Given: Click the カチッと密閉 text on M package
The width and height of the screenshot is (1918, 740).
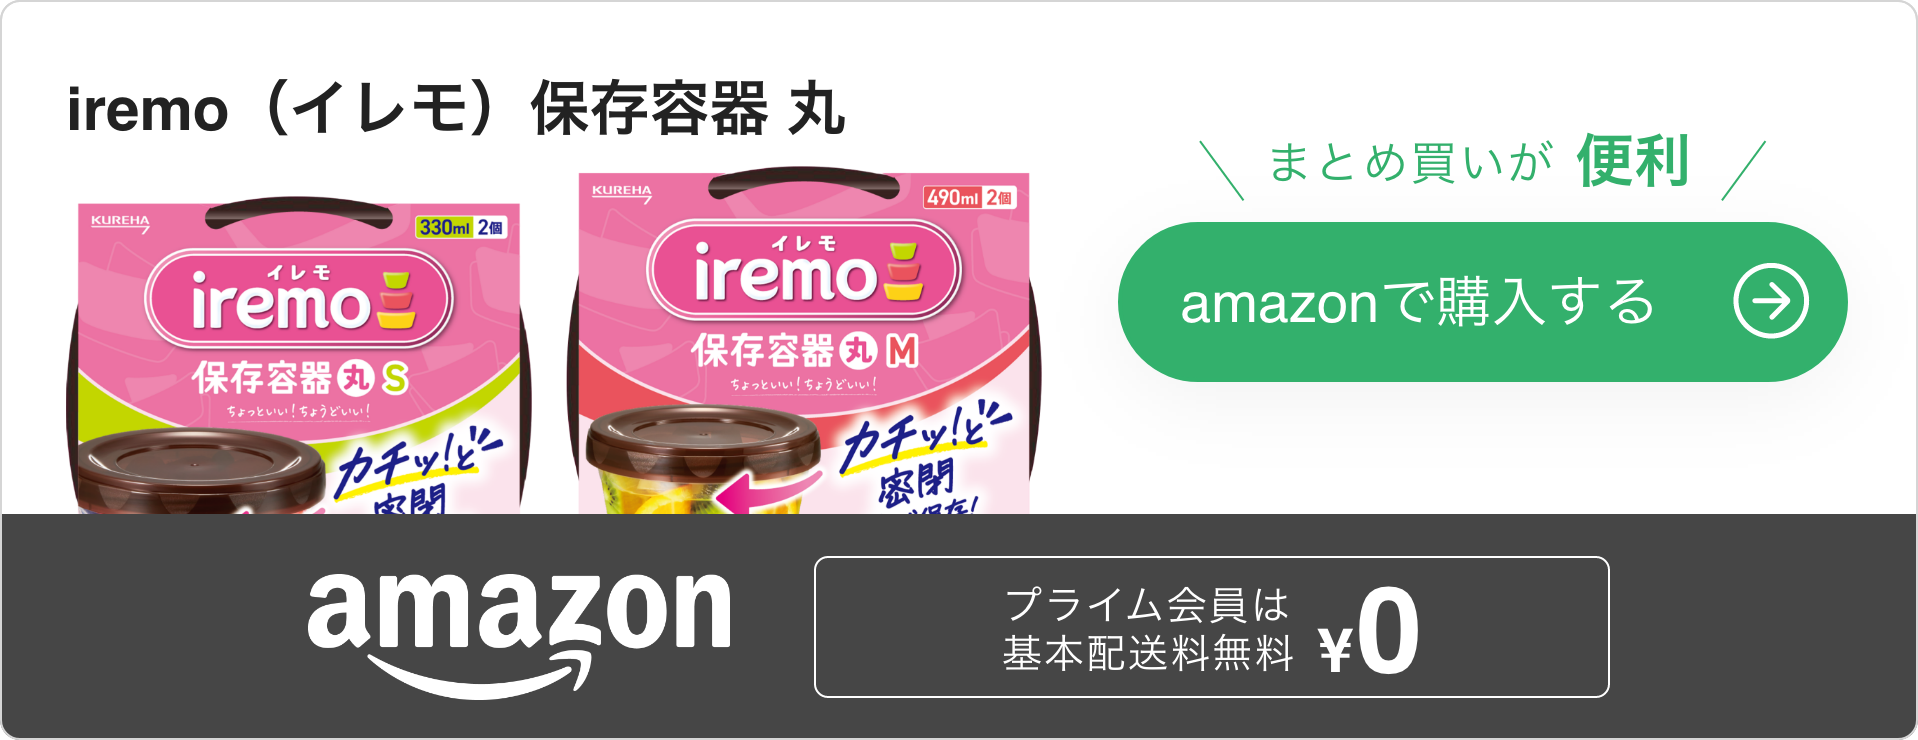Looking at the screenshot, I should 922,456.
